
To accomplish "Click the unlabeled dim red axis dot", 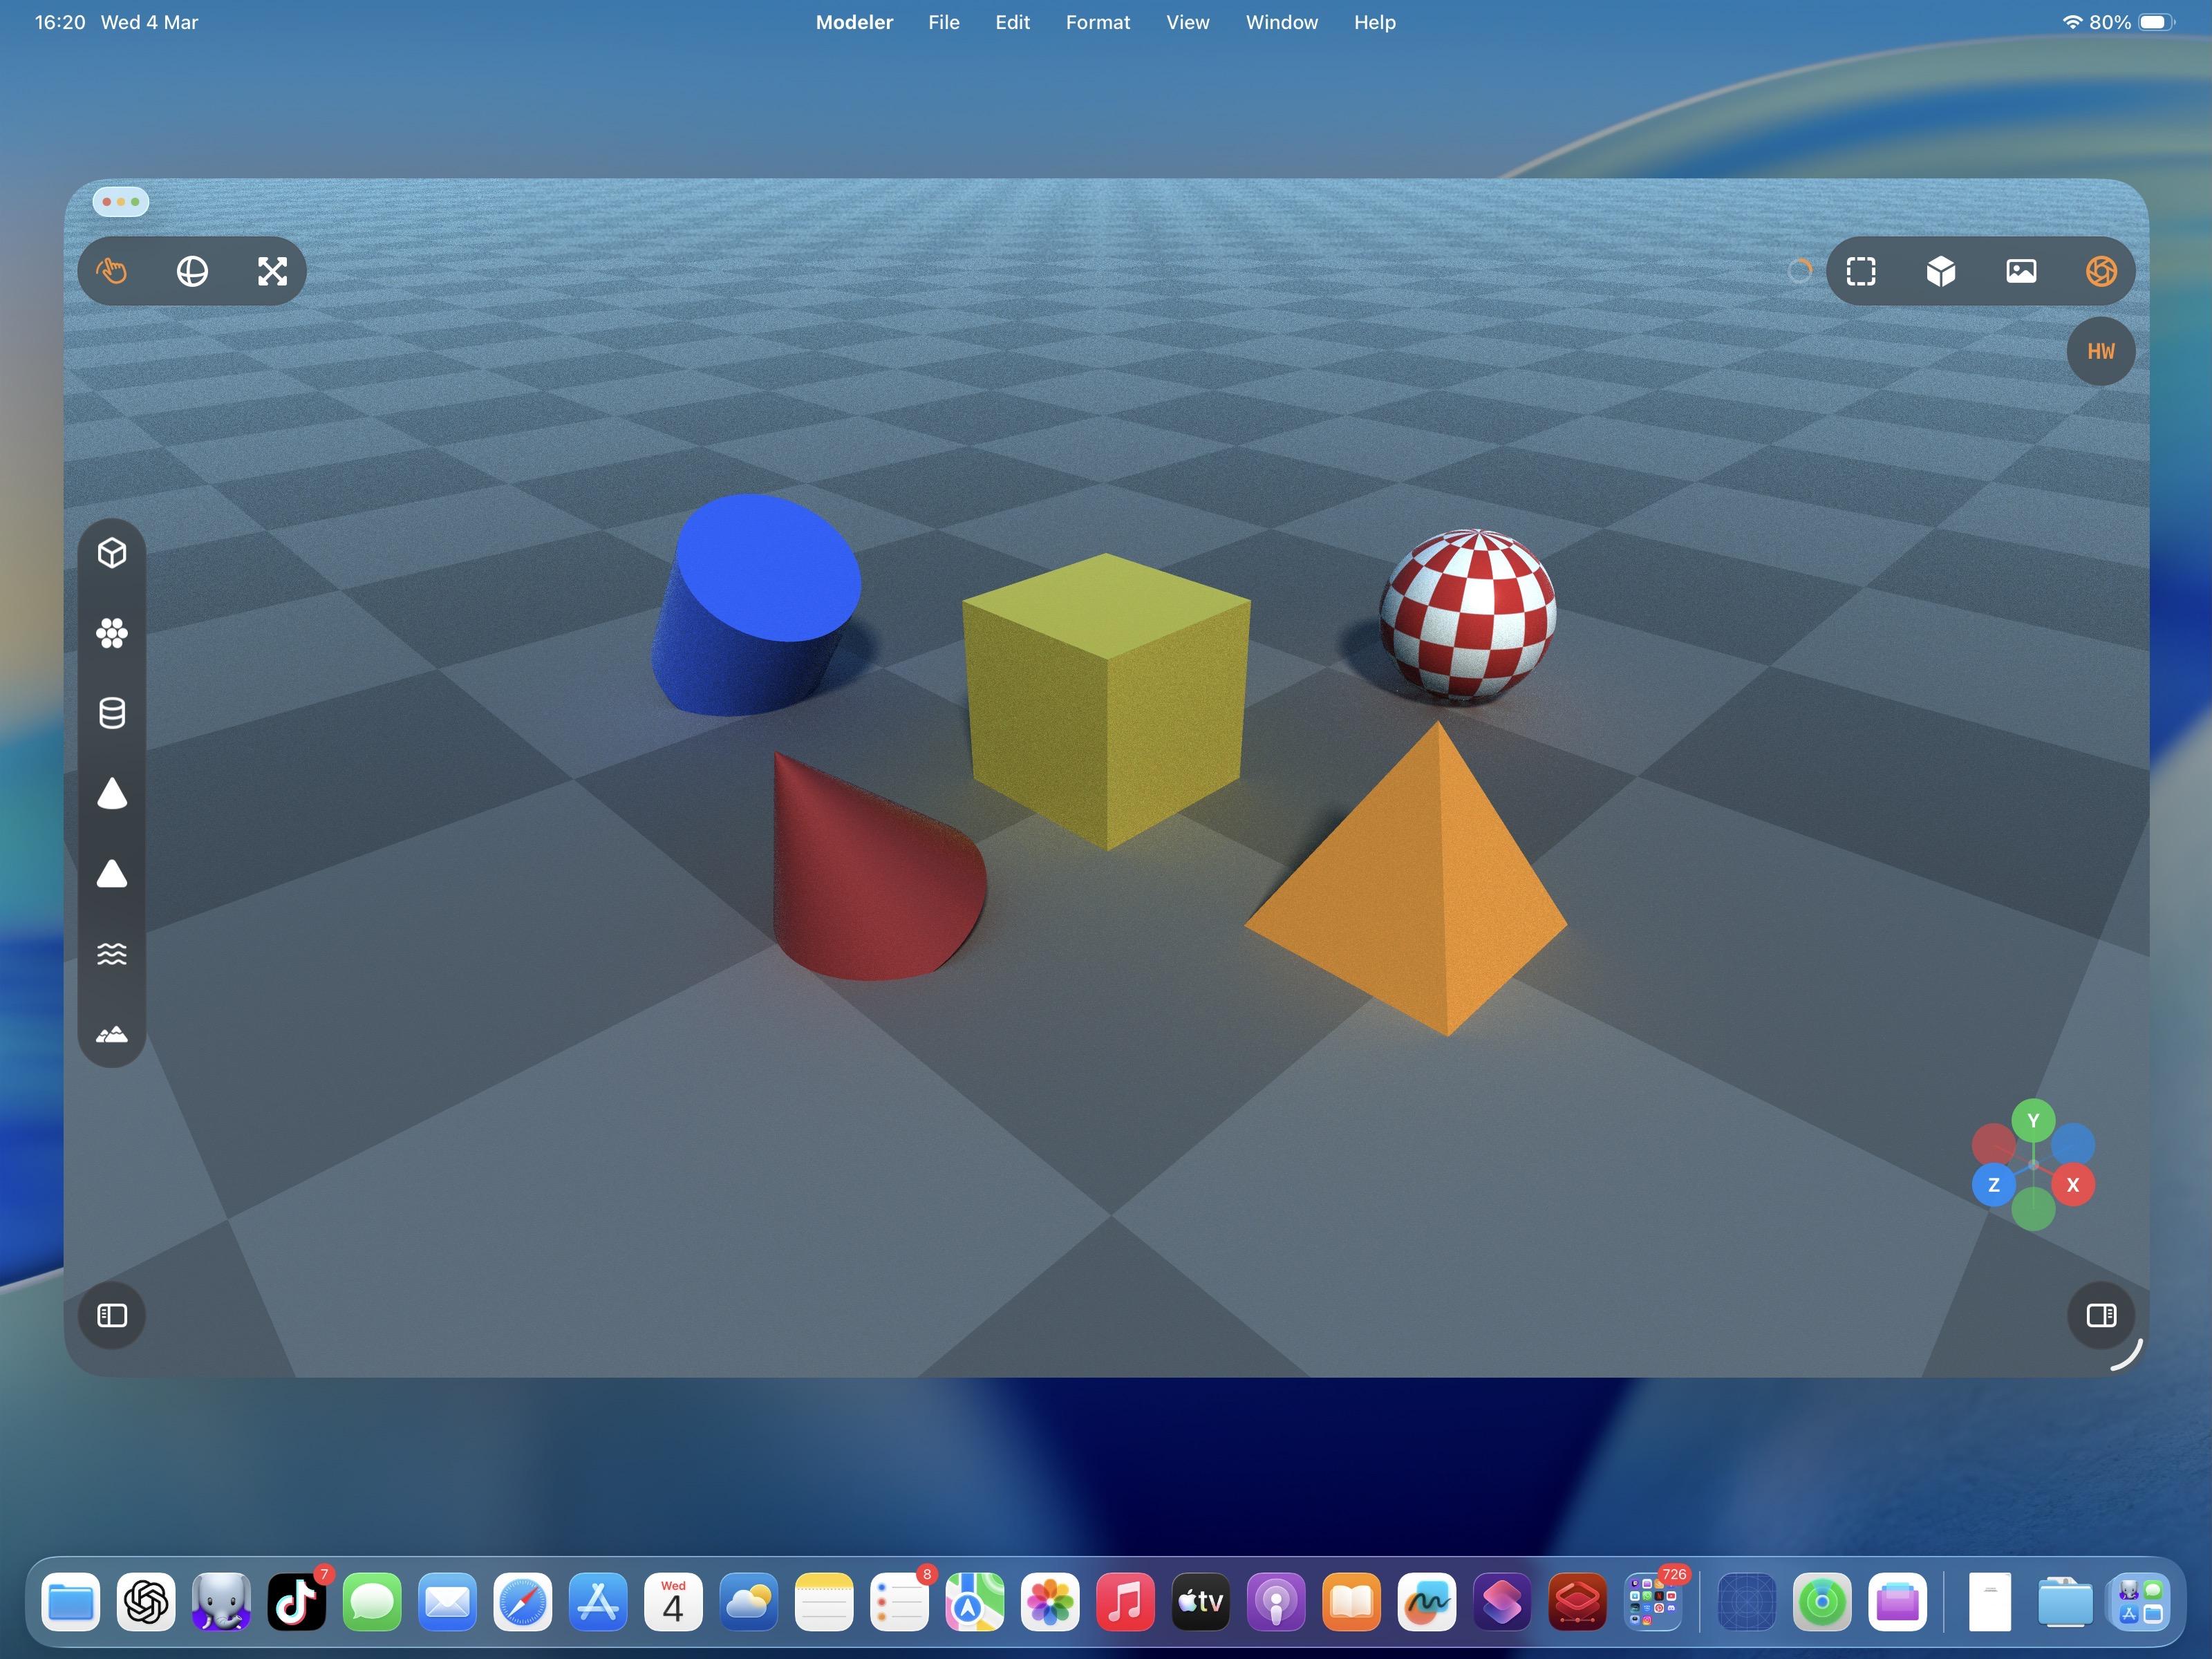I will (x=1993, y=1144).
